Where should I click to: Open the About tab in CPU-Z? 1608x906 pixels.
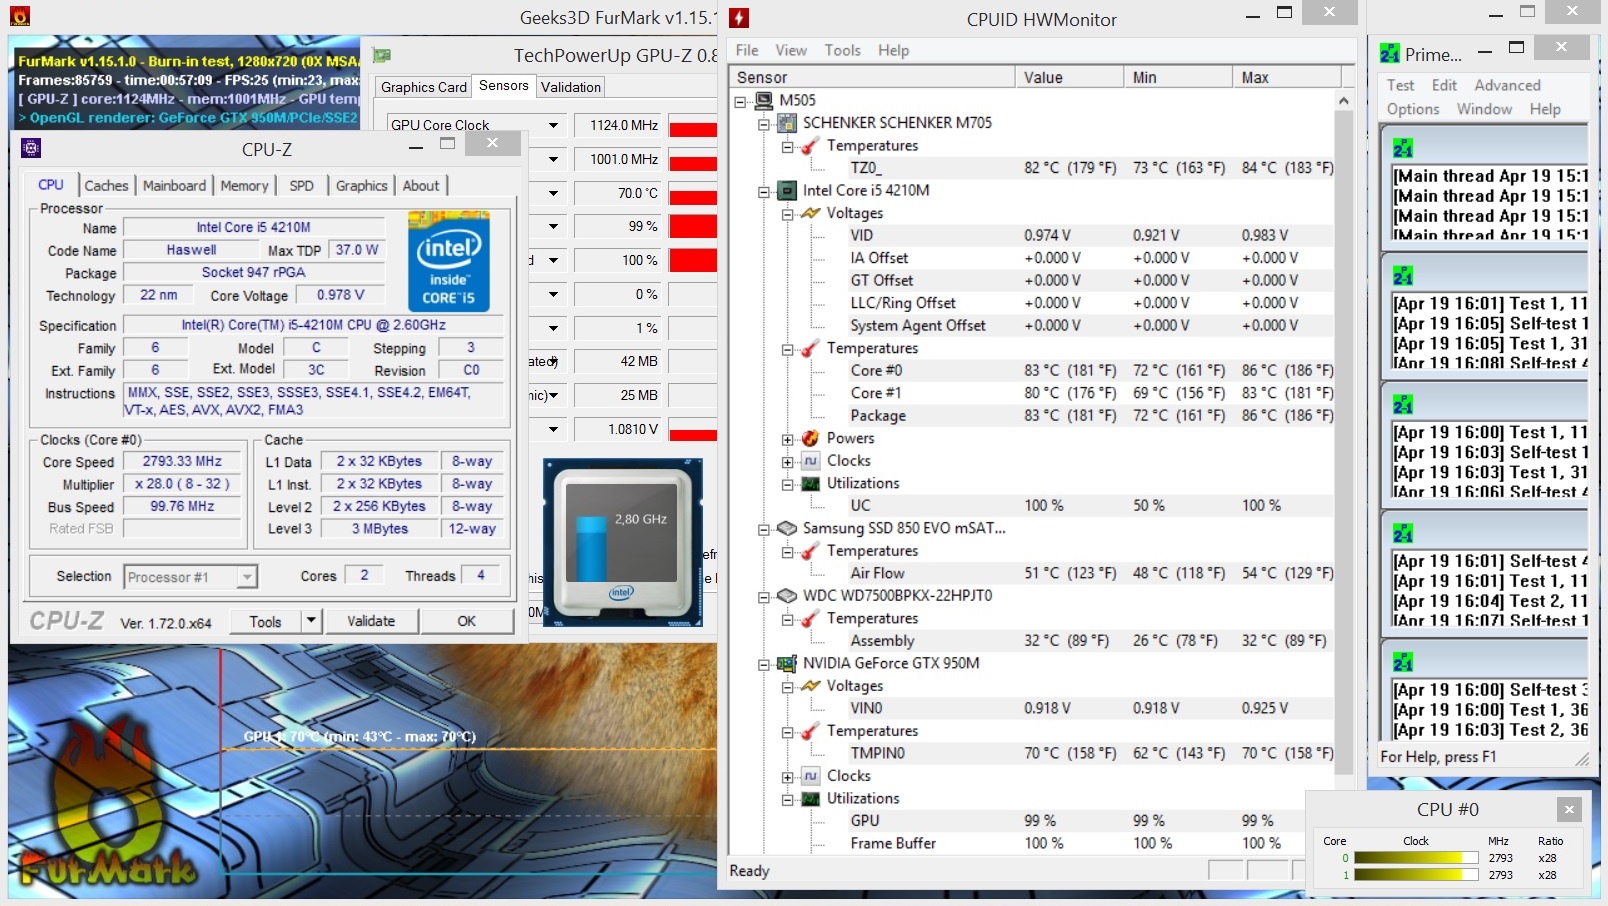[x=421, y=186]
